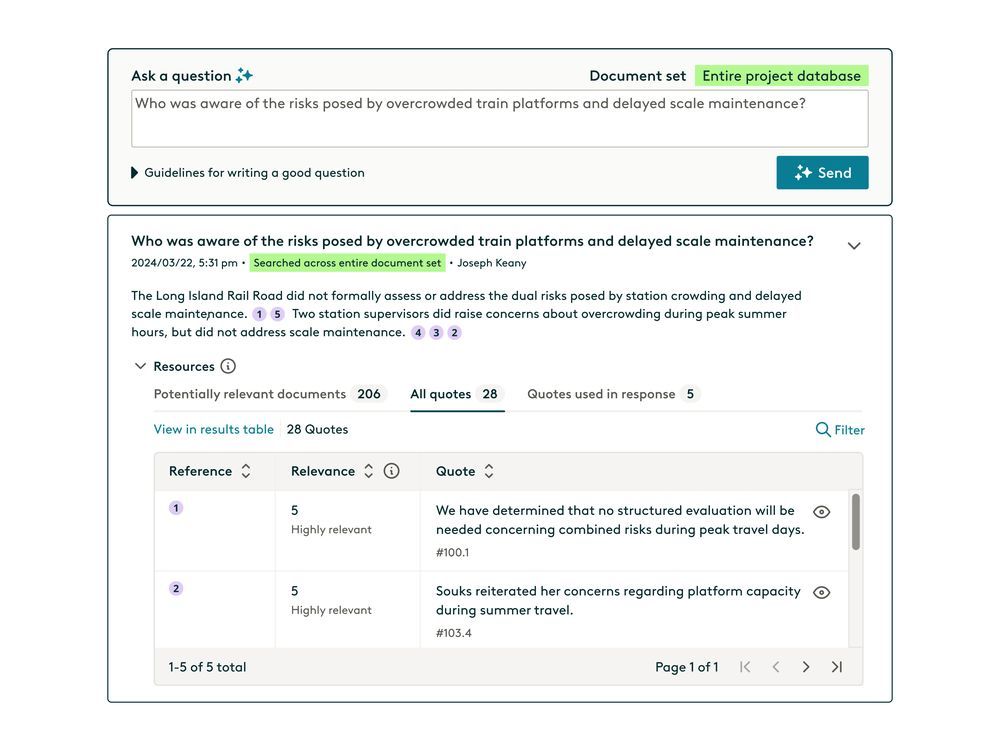
Task: Sort the table by the Reference column arrows
Action: pos(246,471)
